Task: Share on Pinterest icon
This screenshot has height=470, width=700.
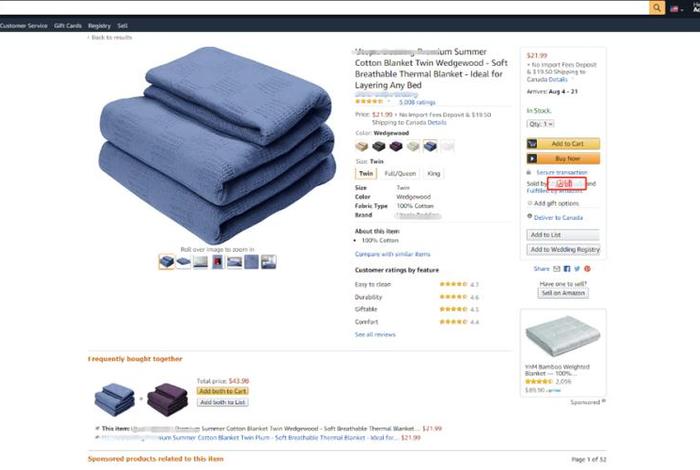Action: [588, 269]
